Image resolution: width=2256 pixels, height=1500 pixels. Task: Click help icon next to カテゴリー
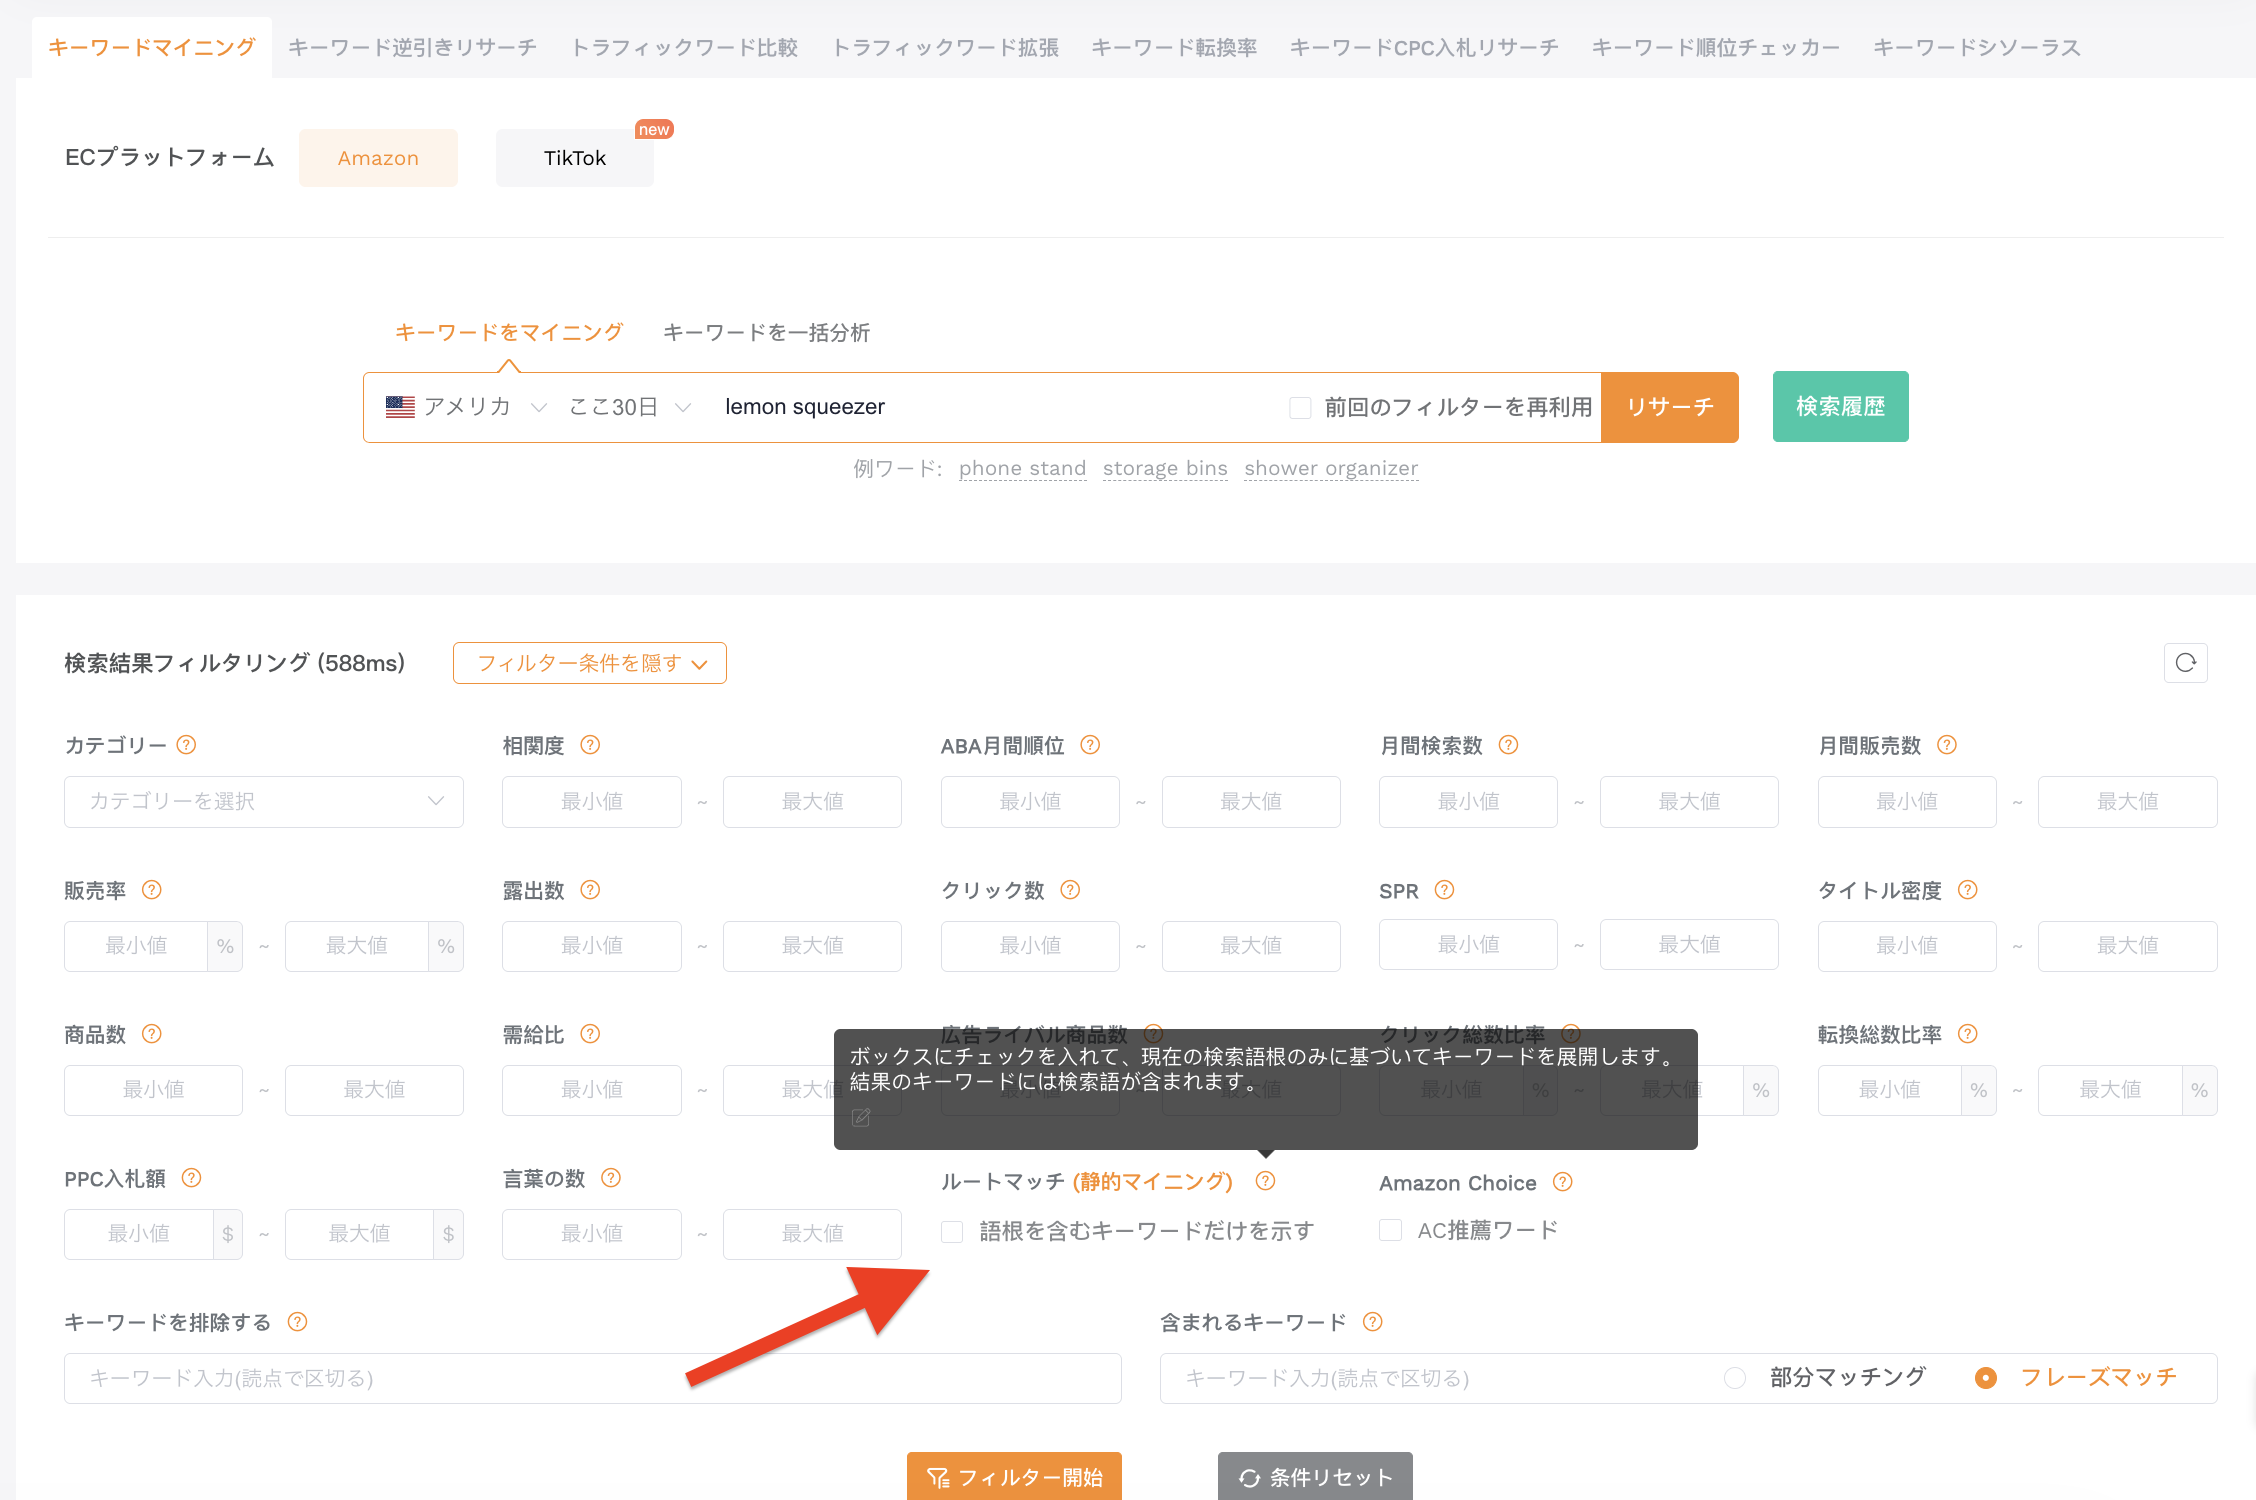[186, 745]
